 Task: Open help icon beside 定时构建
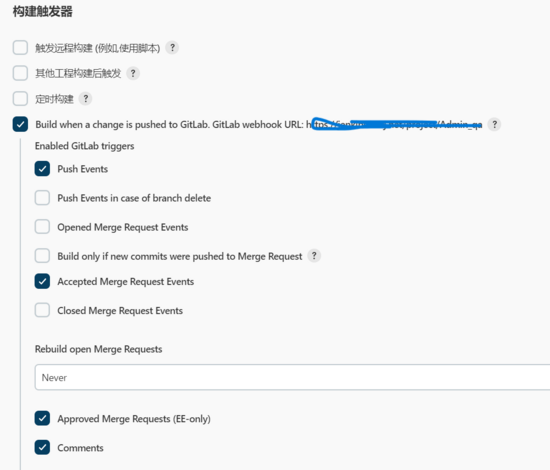coord(85,99)
